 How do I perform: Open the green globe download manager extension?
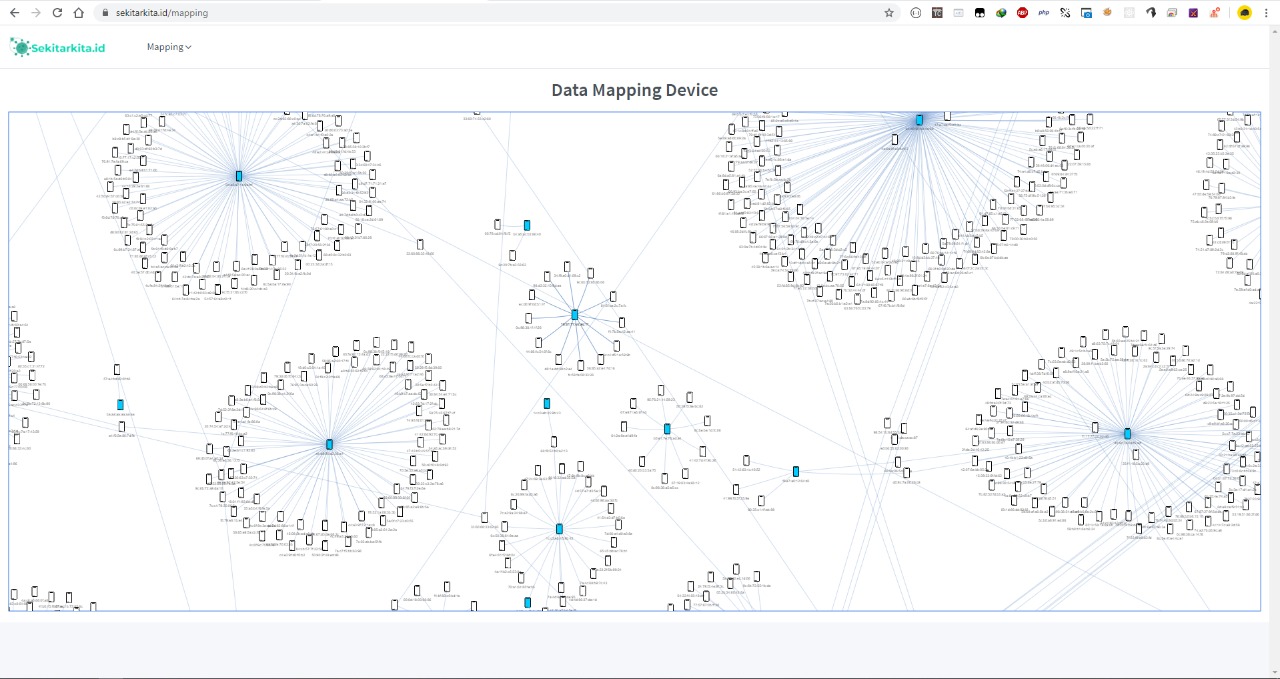1001,13
